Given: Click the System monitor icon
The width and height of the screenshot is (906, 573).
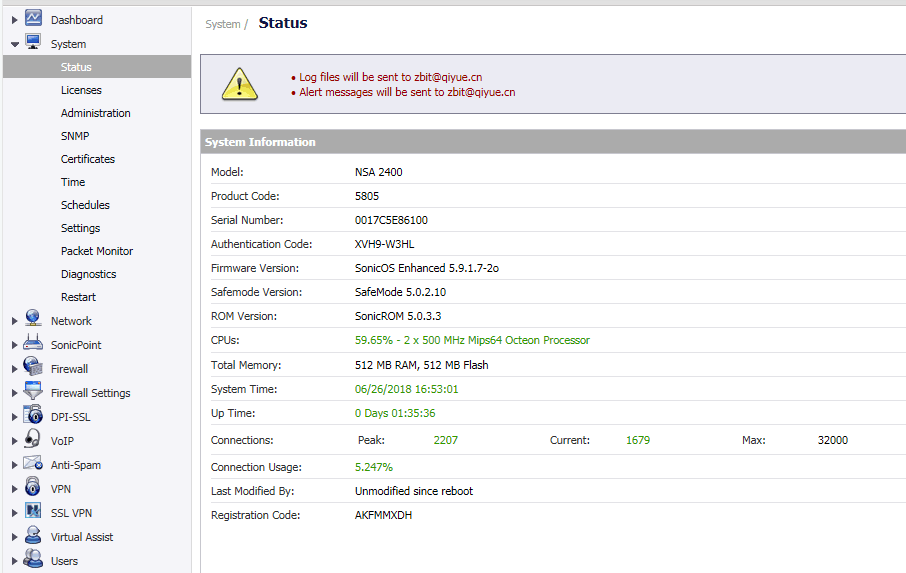Looking at the screenshot, I should pos(33,42).
